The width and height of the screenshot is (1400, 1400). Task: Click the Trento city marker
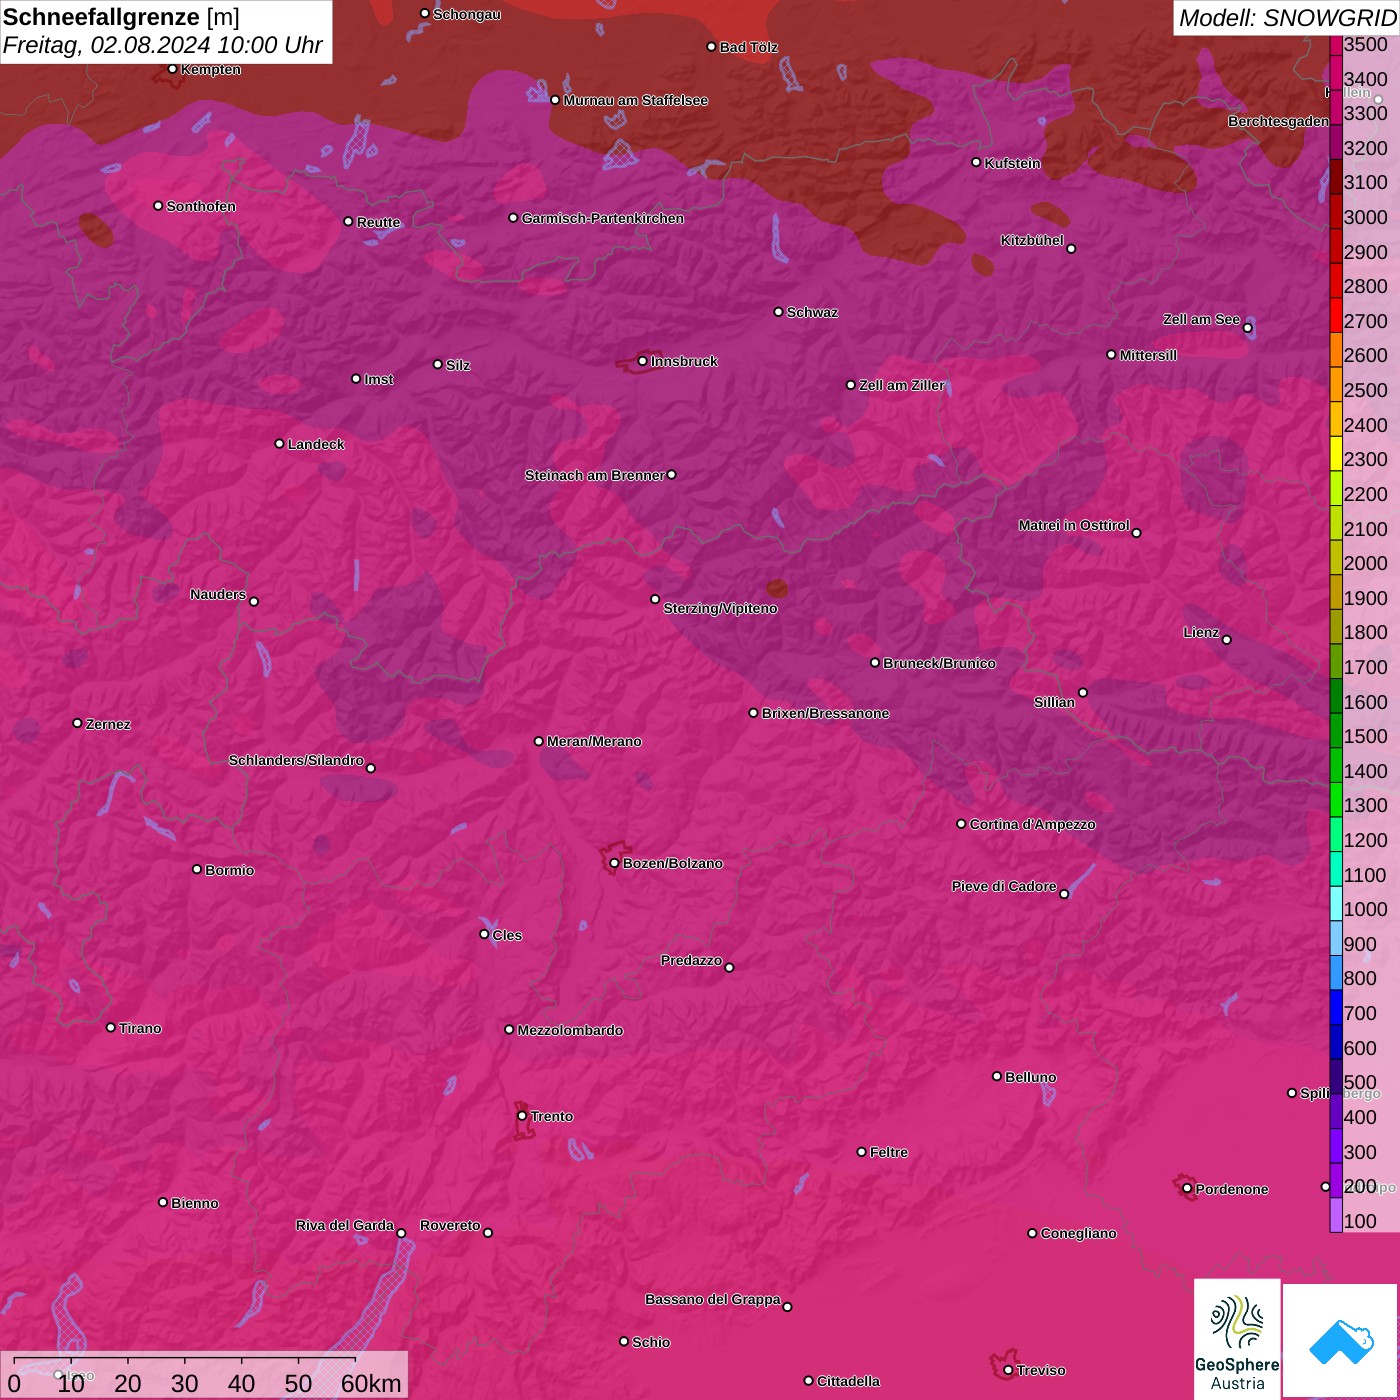click(x=522, y=1116)
